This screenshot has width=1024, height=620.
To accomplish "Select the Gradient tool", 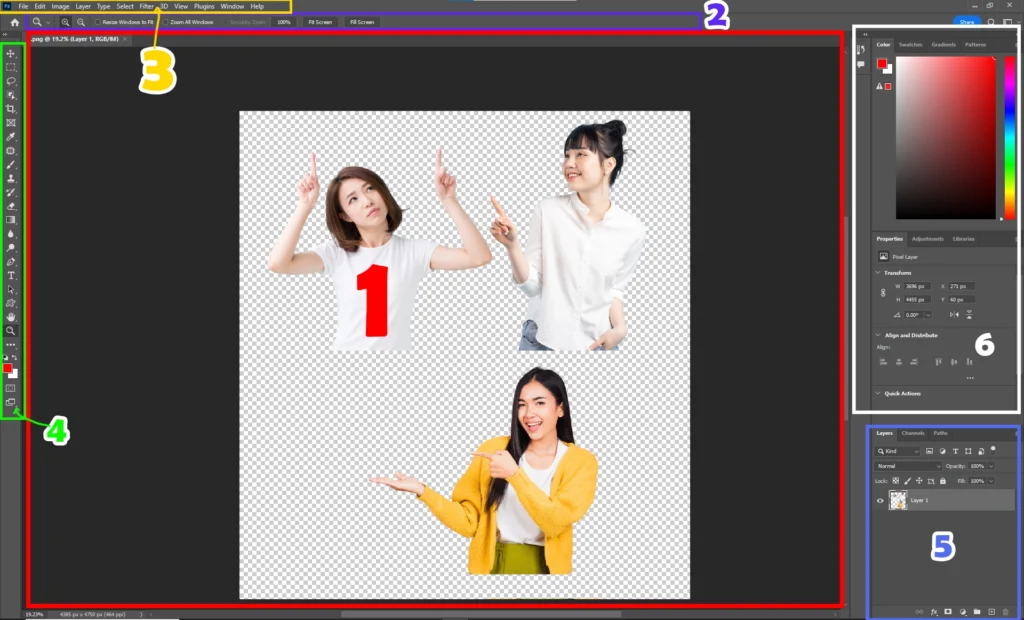I will point(10,220).
